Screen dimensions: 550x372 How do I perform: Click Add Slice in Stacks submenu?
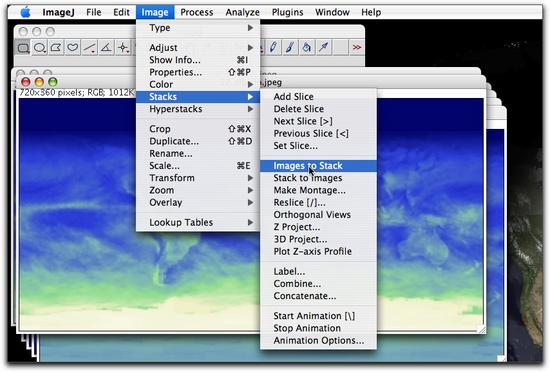tap(318, 97)
